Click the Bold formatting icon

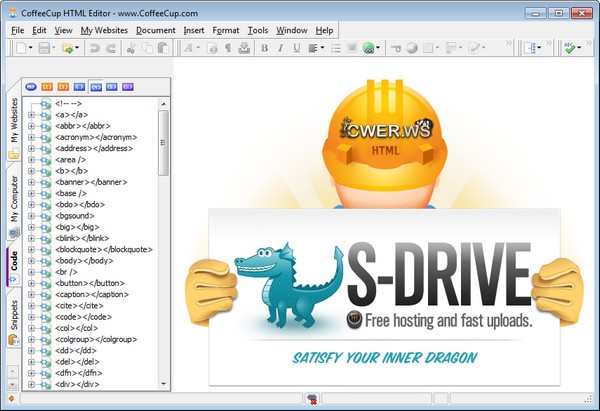click(x=265, y=48)
